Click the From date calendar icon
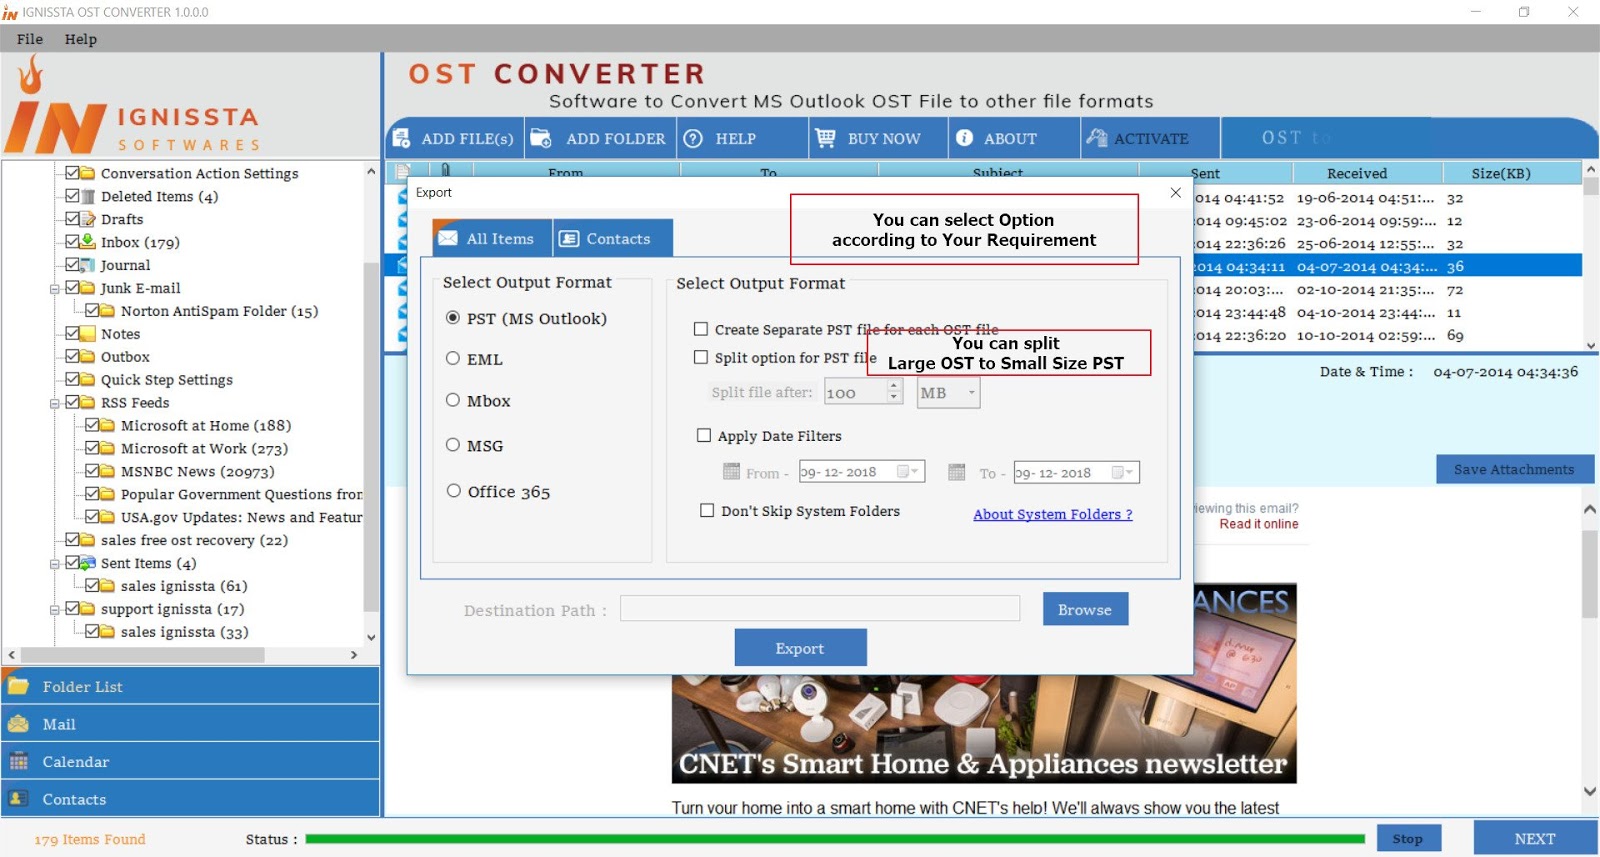Viewport: 1600px width, 857px height. pos(731,472)
